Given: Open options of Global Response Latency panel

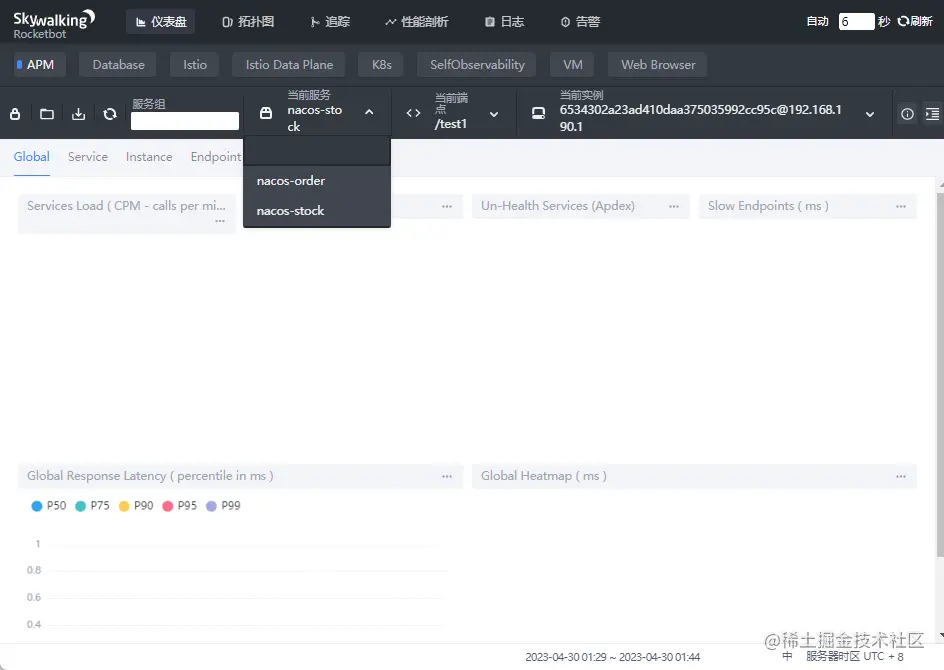Looking at the screenshot, I should point(447,476).
